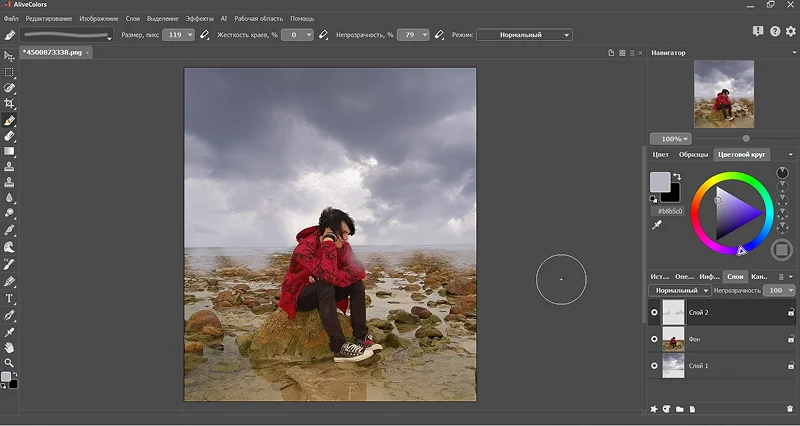800x426 pixels.
Task: Open the notifications icon next to help
Action: [x=758, y=31]
